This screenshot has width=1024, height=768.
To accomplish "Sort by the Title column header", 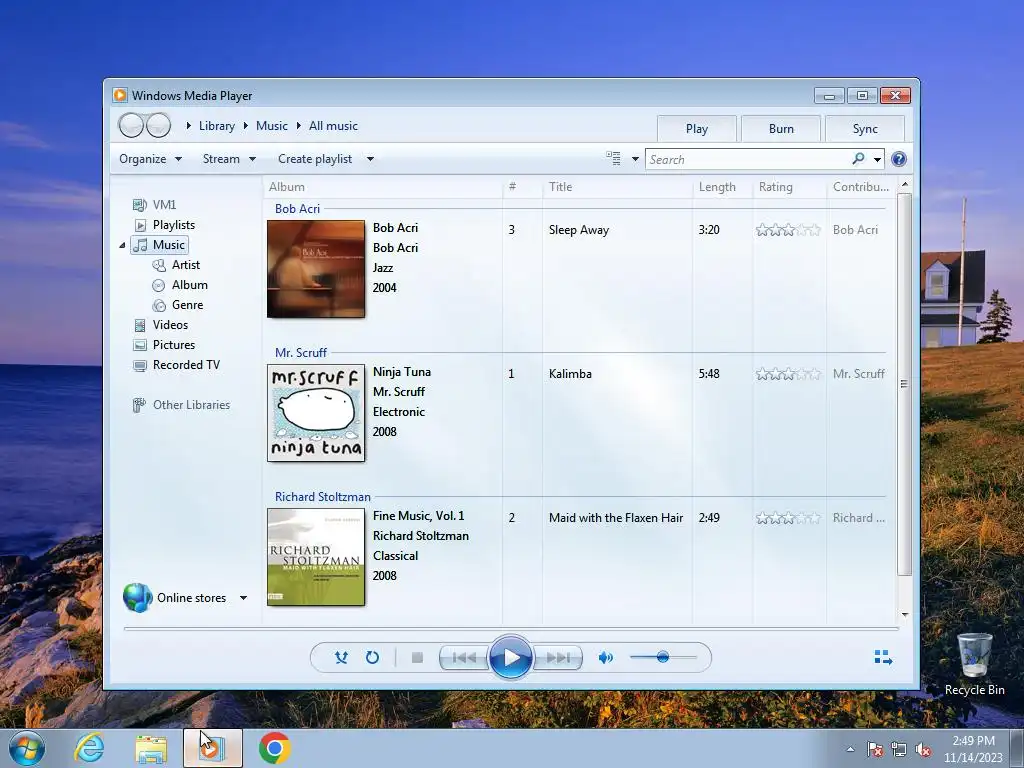I will pos(617,187).
